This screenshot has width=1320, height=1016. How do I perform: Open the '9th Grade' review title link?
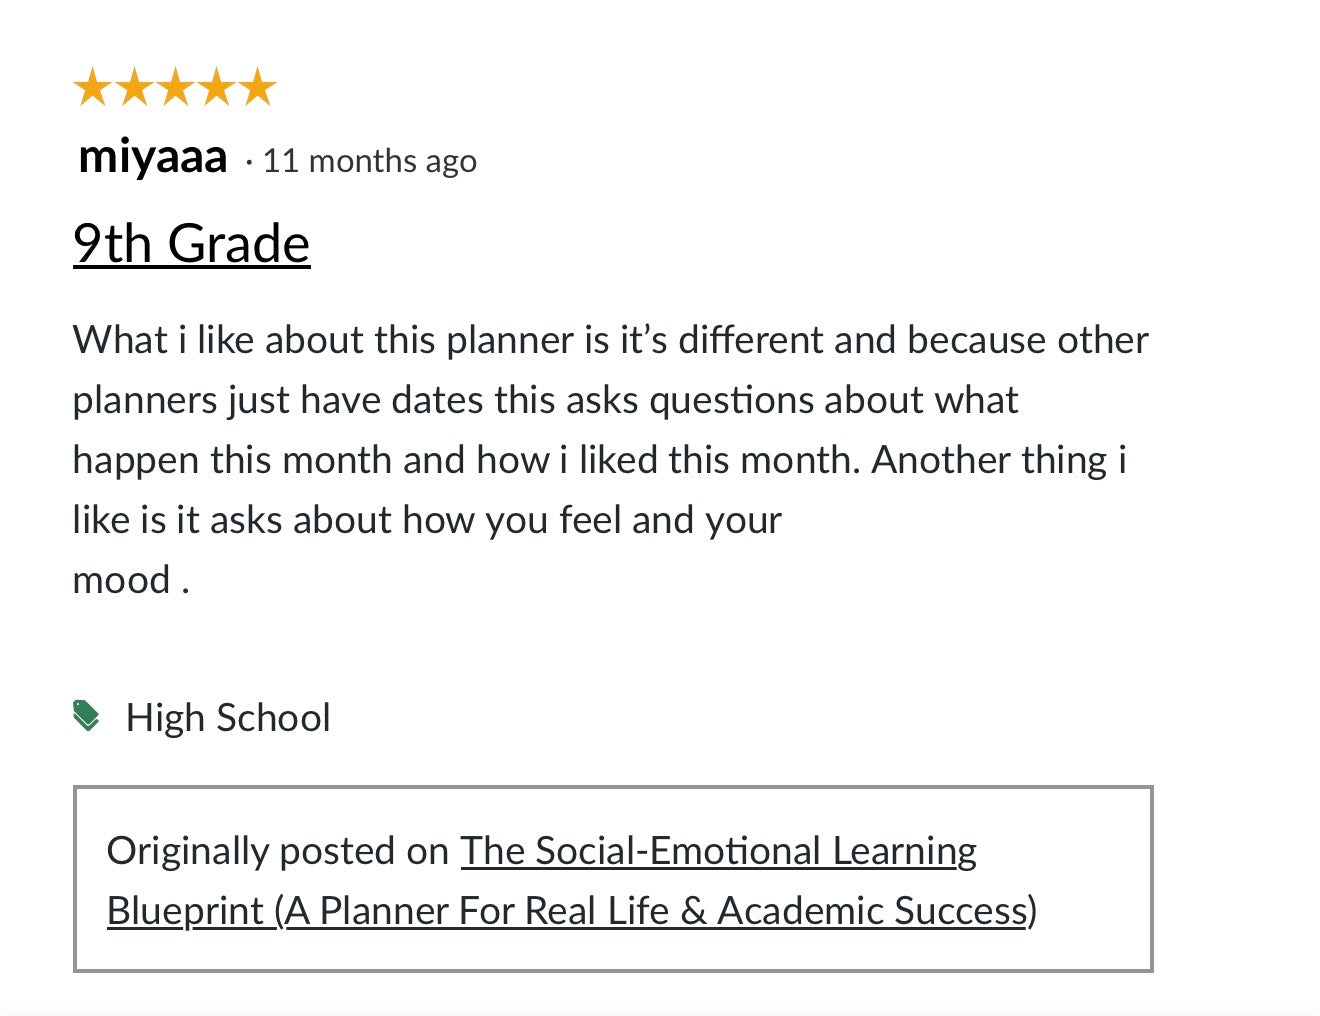pyautogui.click(x=191, y=244)
